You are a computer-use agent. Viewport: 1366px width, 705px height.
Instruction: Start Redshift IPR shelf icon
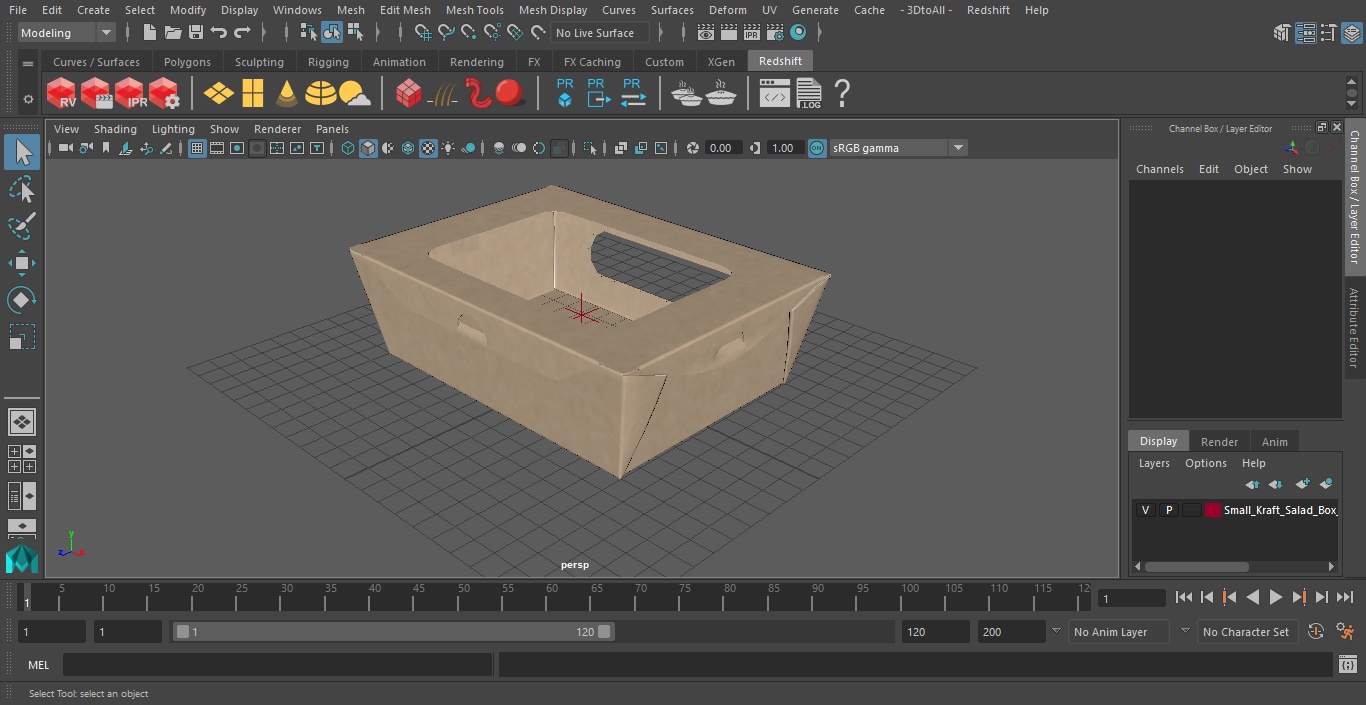pyautogui.click(x=130, y=94)
